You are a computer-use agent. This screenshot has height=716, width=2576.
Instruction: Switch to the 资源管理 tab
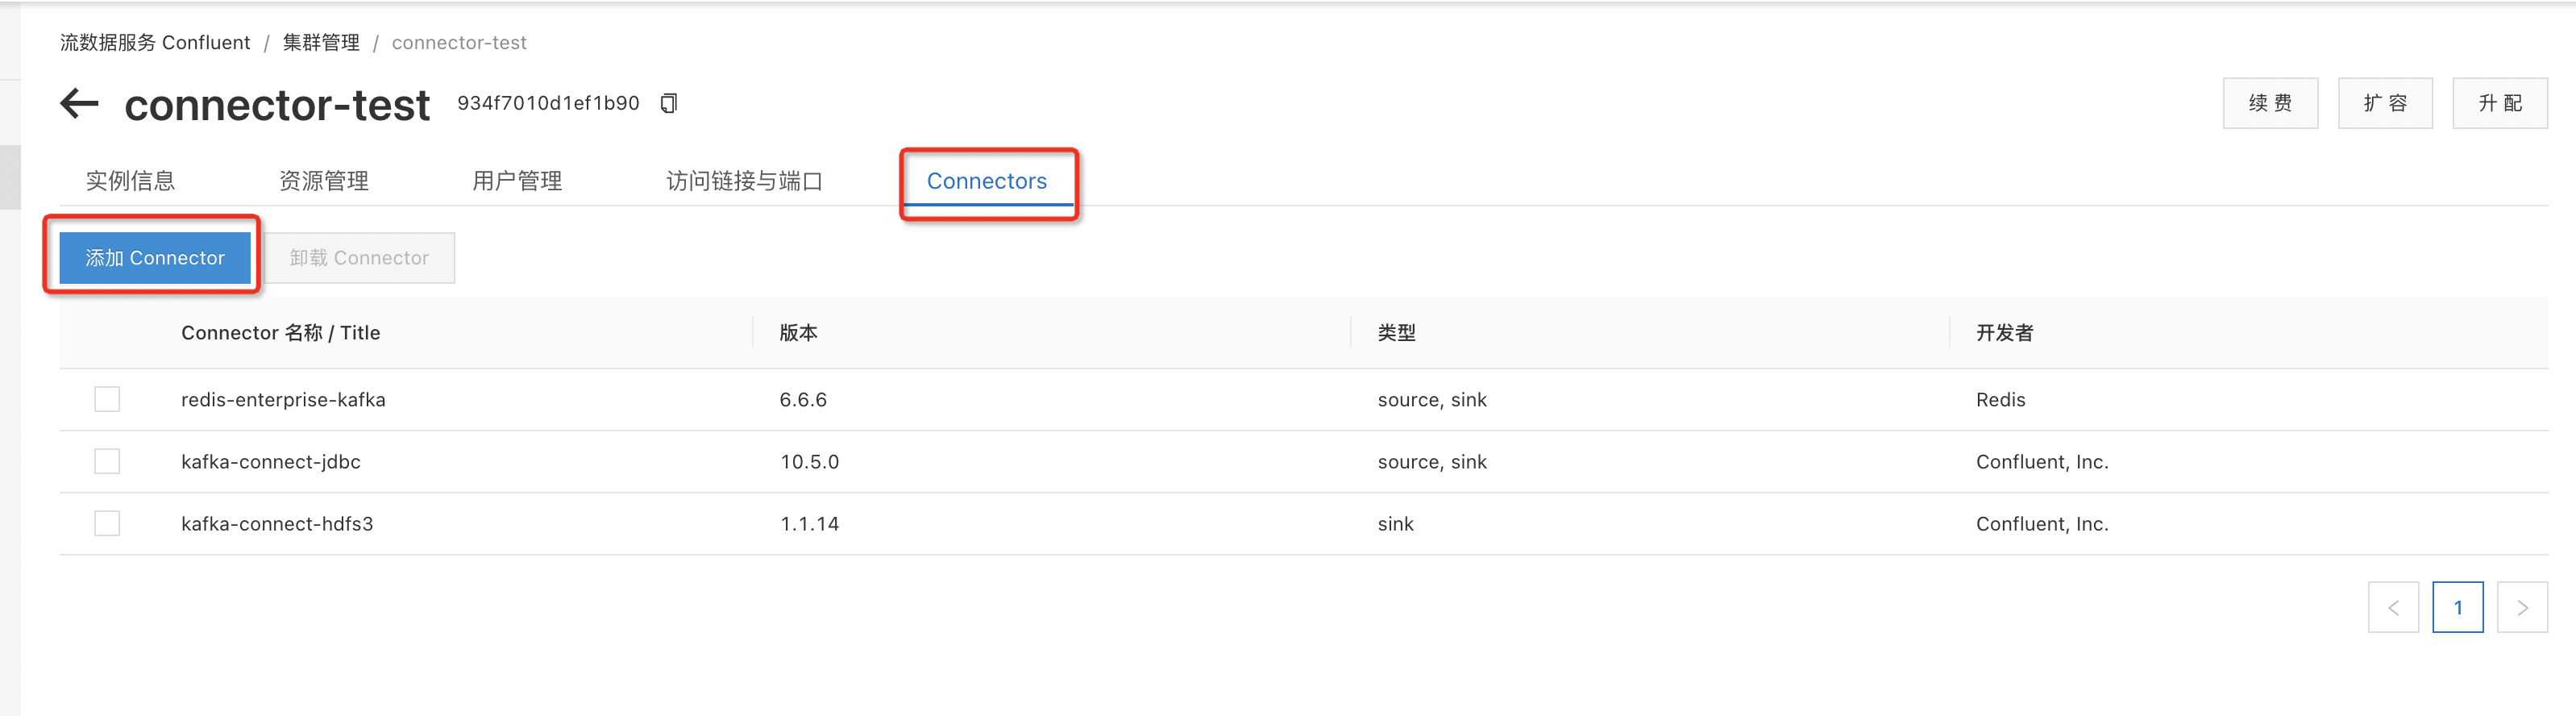(x=324, y=181)
